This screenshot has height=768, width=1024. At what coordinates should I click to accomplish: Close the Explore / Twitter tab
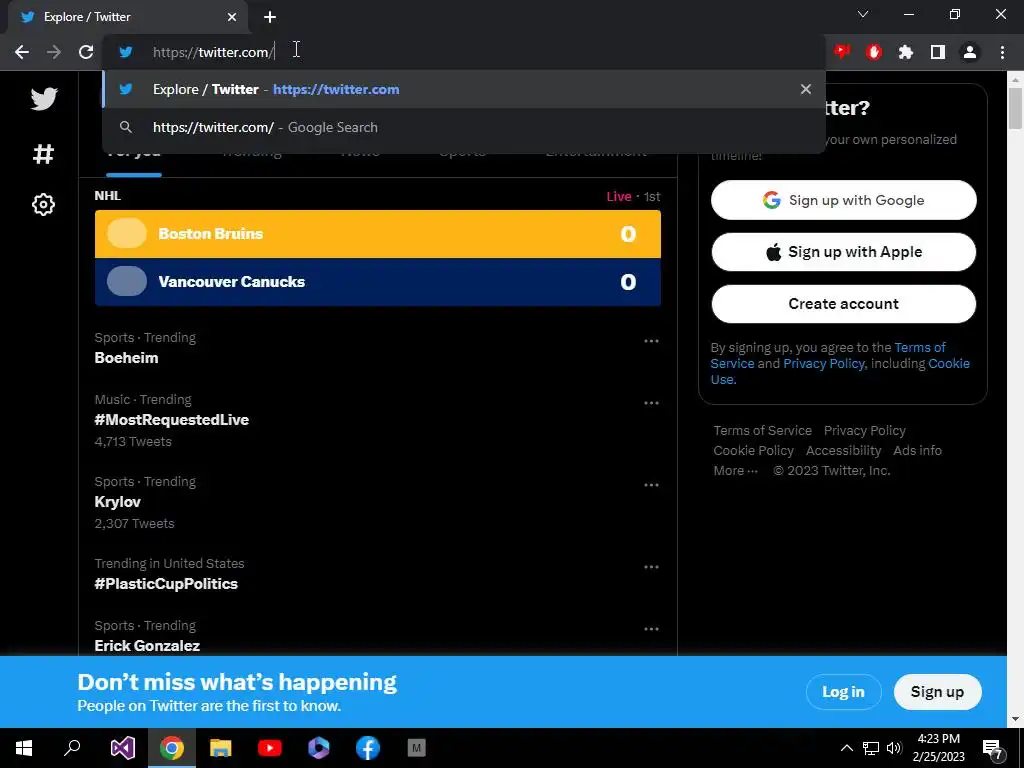232,17
